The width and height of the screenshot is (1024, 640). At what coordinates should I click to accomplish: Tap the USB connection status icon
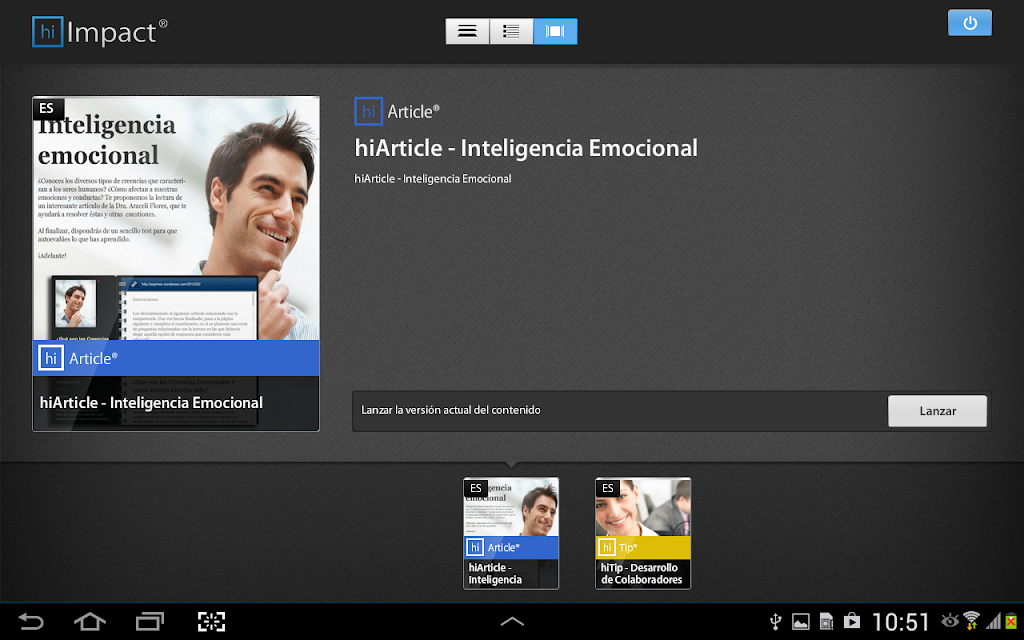[x=776, y=621]
